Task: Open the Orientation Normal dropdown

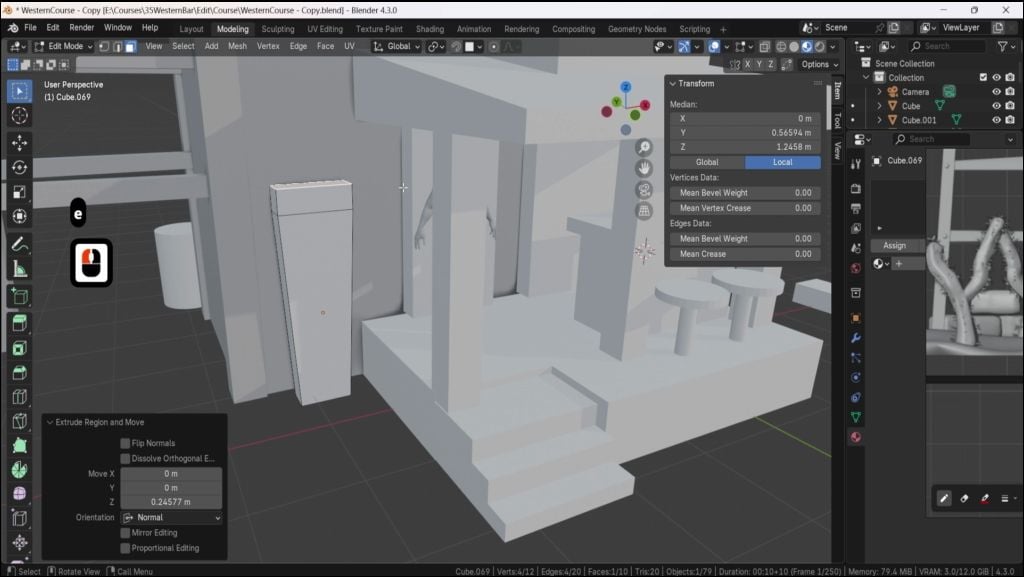Action: (x=172, y=518)
